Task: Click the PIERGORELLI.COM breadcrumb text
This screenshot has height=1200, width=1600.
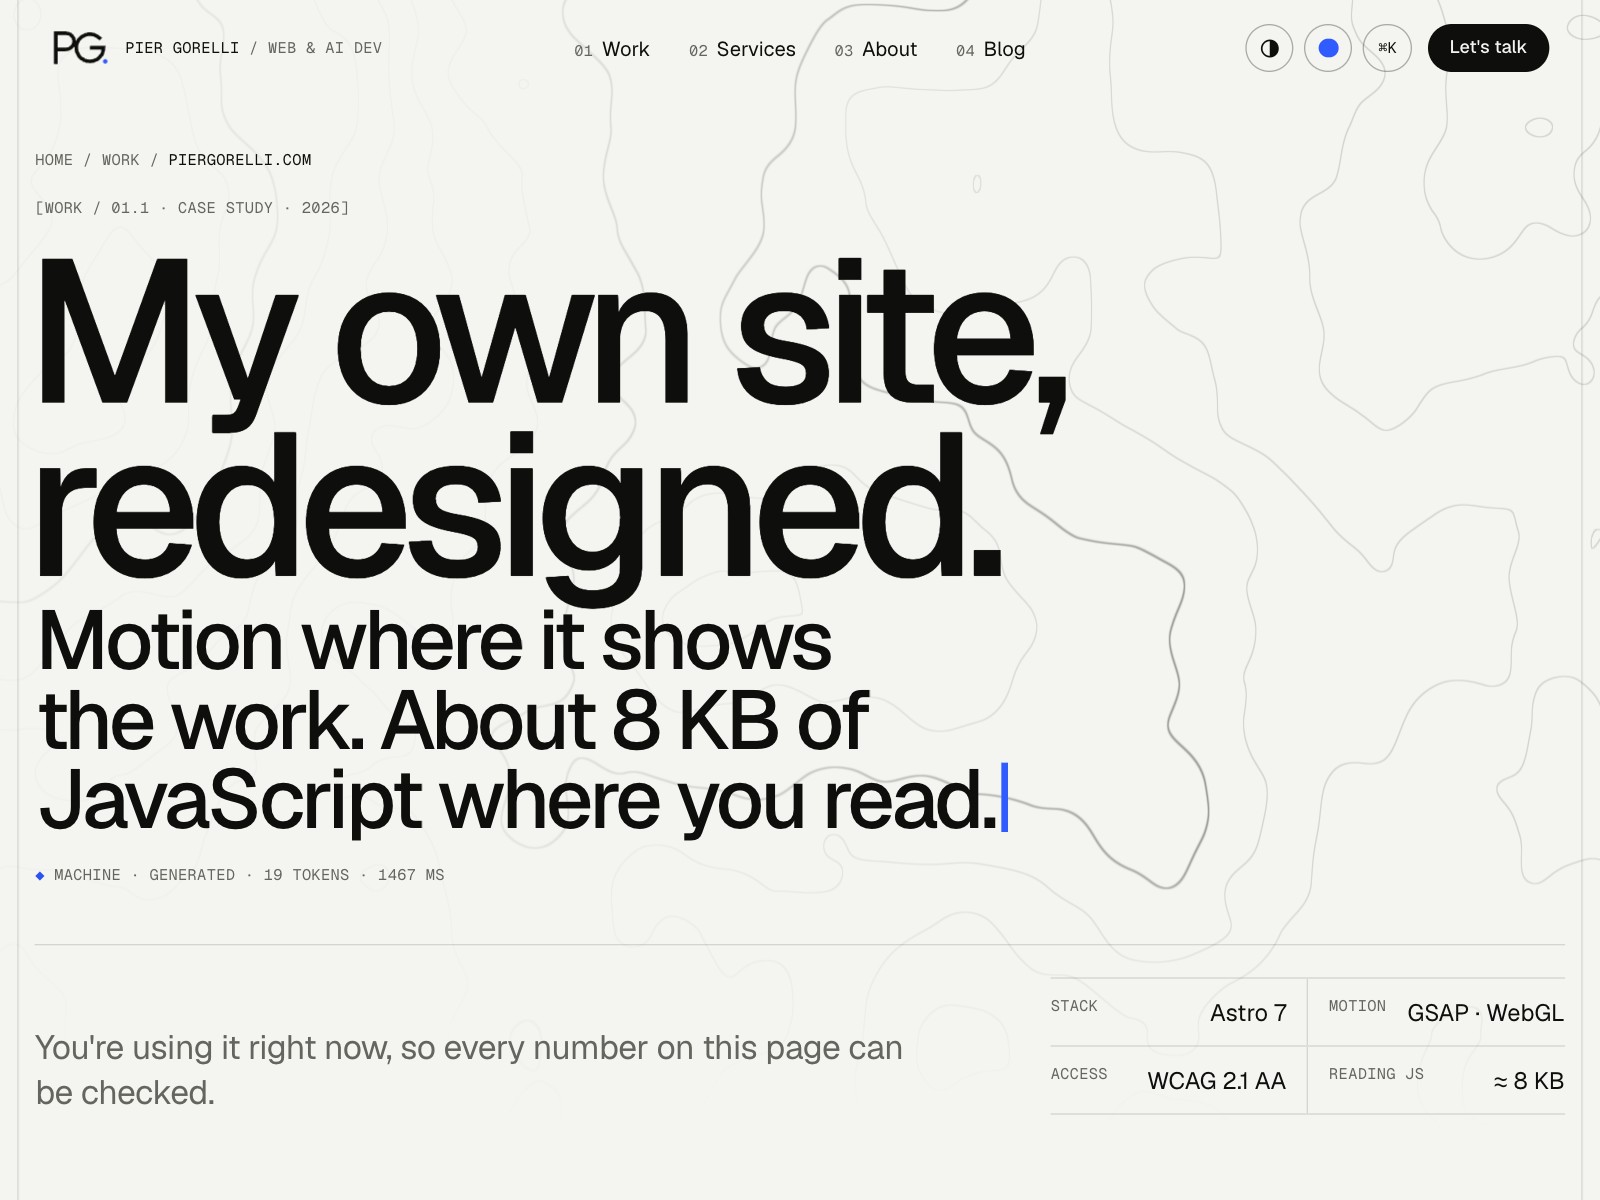Action: [x=240, y=160]
